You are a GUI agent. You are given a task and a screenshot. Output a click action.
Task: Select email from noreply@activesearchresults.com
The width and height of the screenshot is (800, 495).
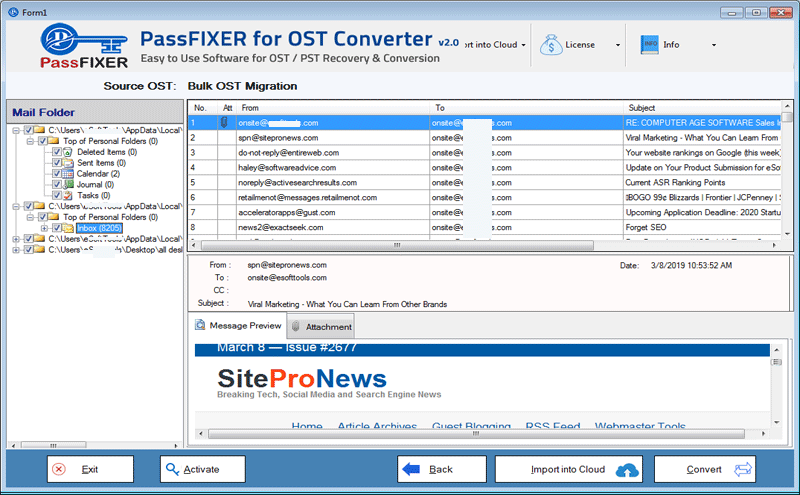[x=485, y=182]
